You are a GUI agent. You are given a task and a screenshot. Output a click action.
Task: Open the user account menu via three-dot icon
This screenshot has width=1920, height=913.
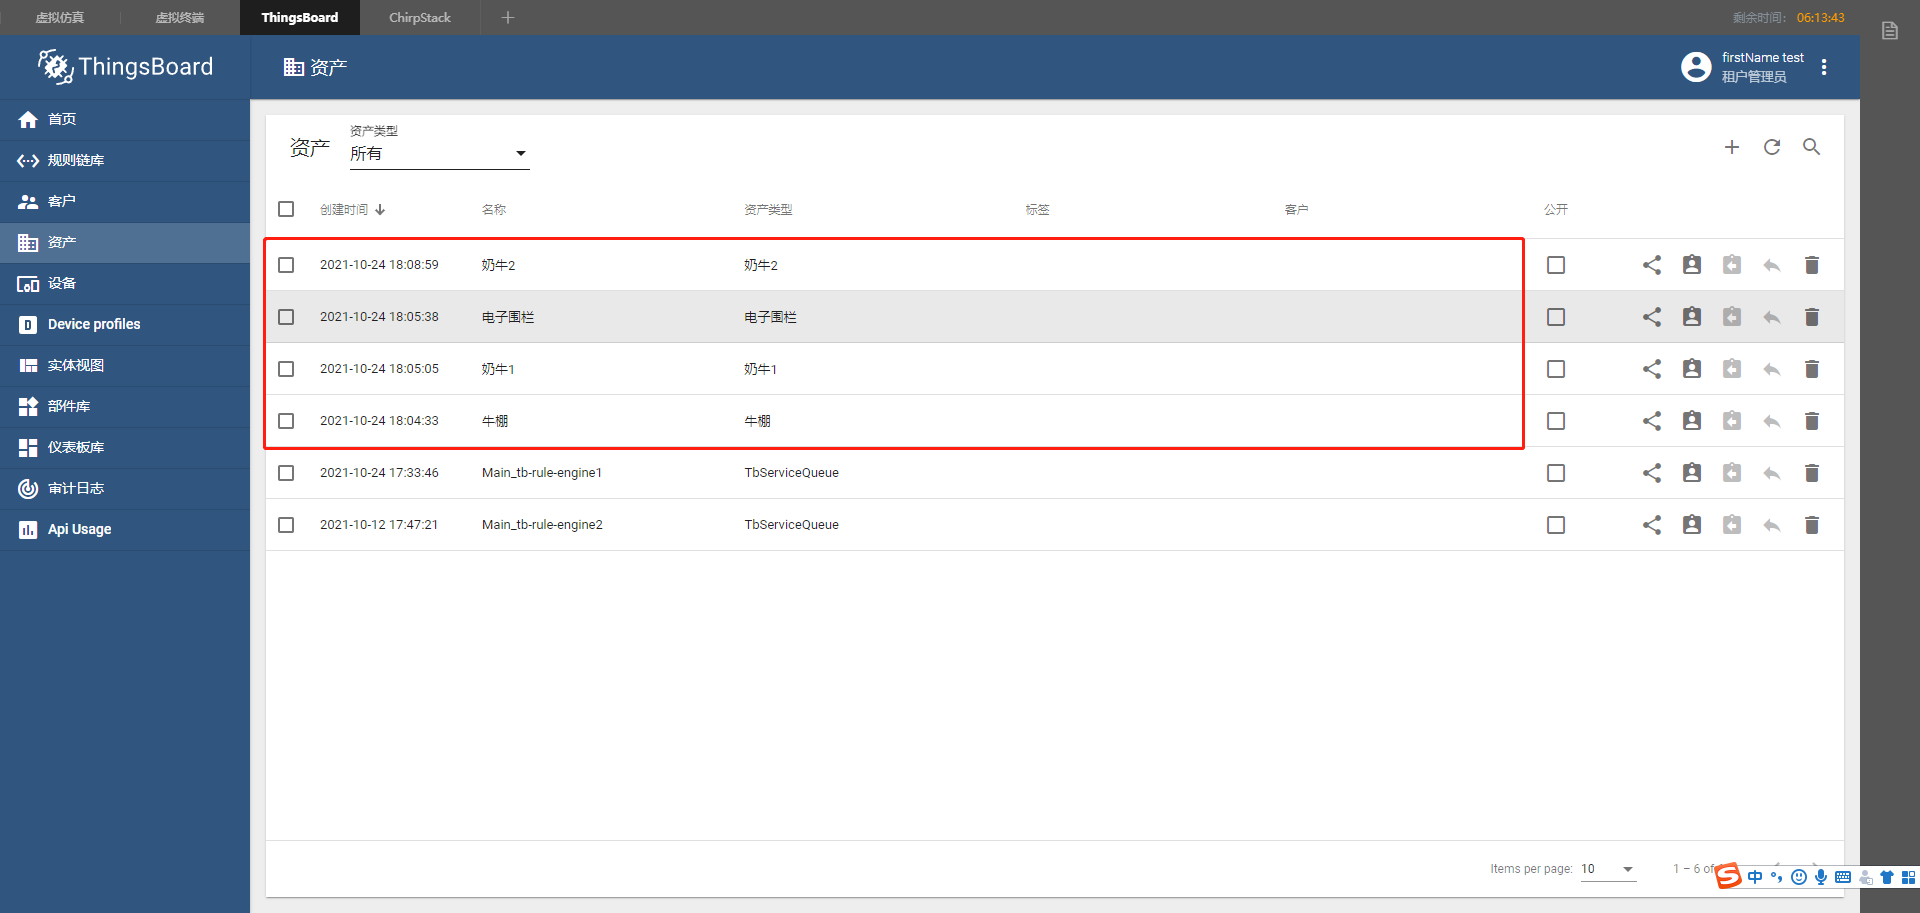pos(1824,67)
